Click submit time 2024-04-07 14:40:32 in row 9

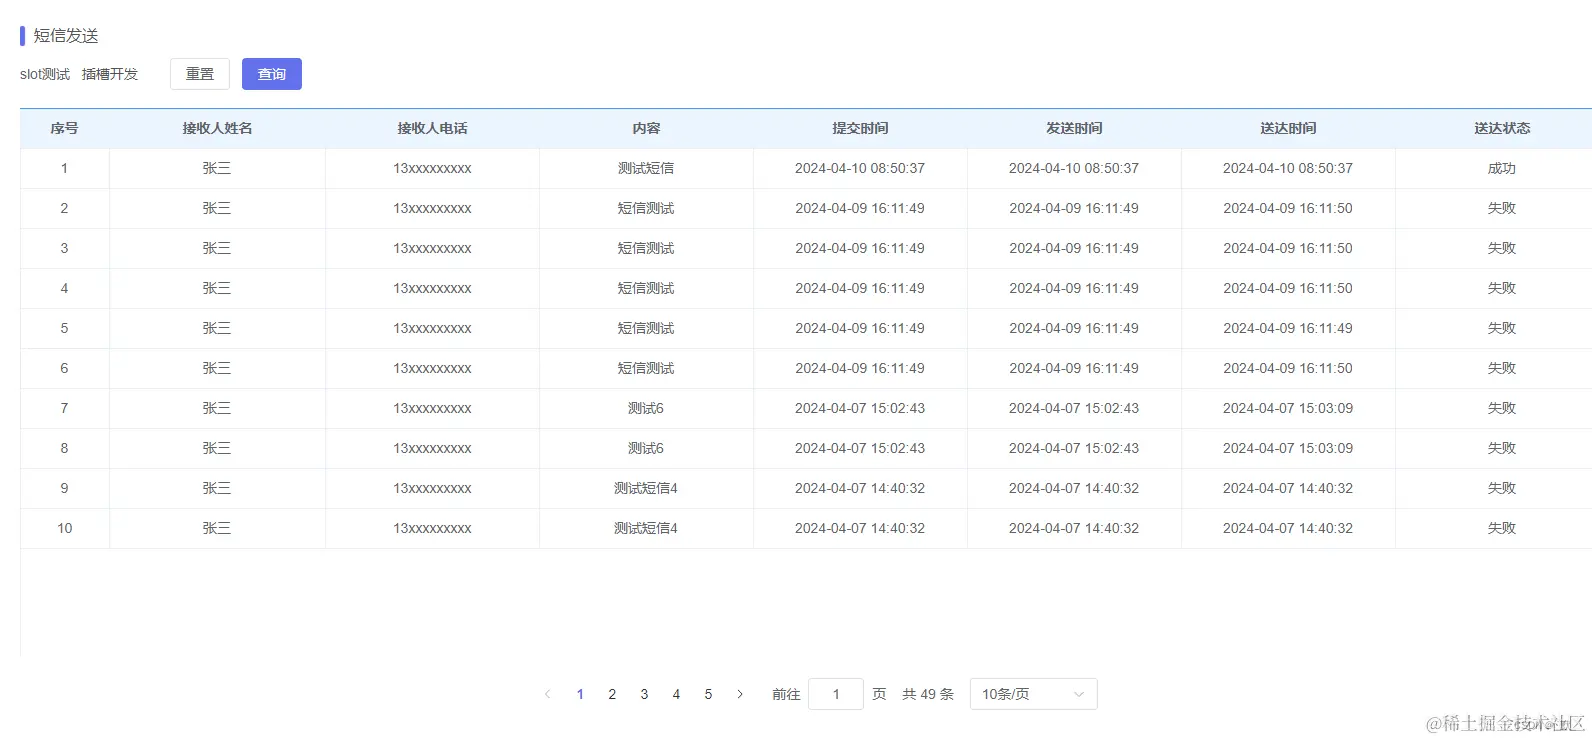click(860, 488)
